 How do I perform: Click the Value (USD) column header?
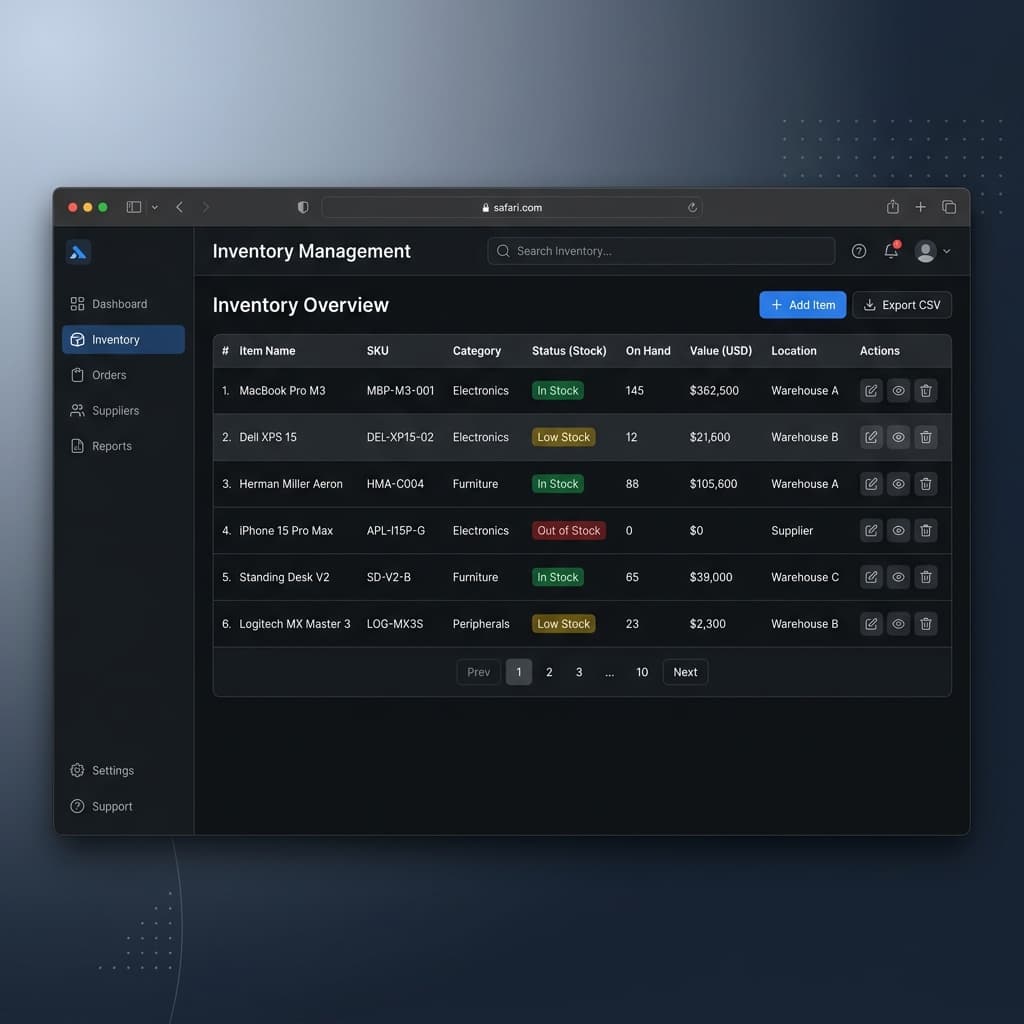pos(720,351)
